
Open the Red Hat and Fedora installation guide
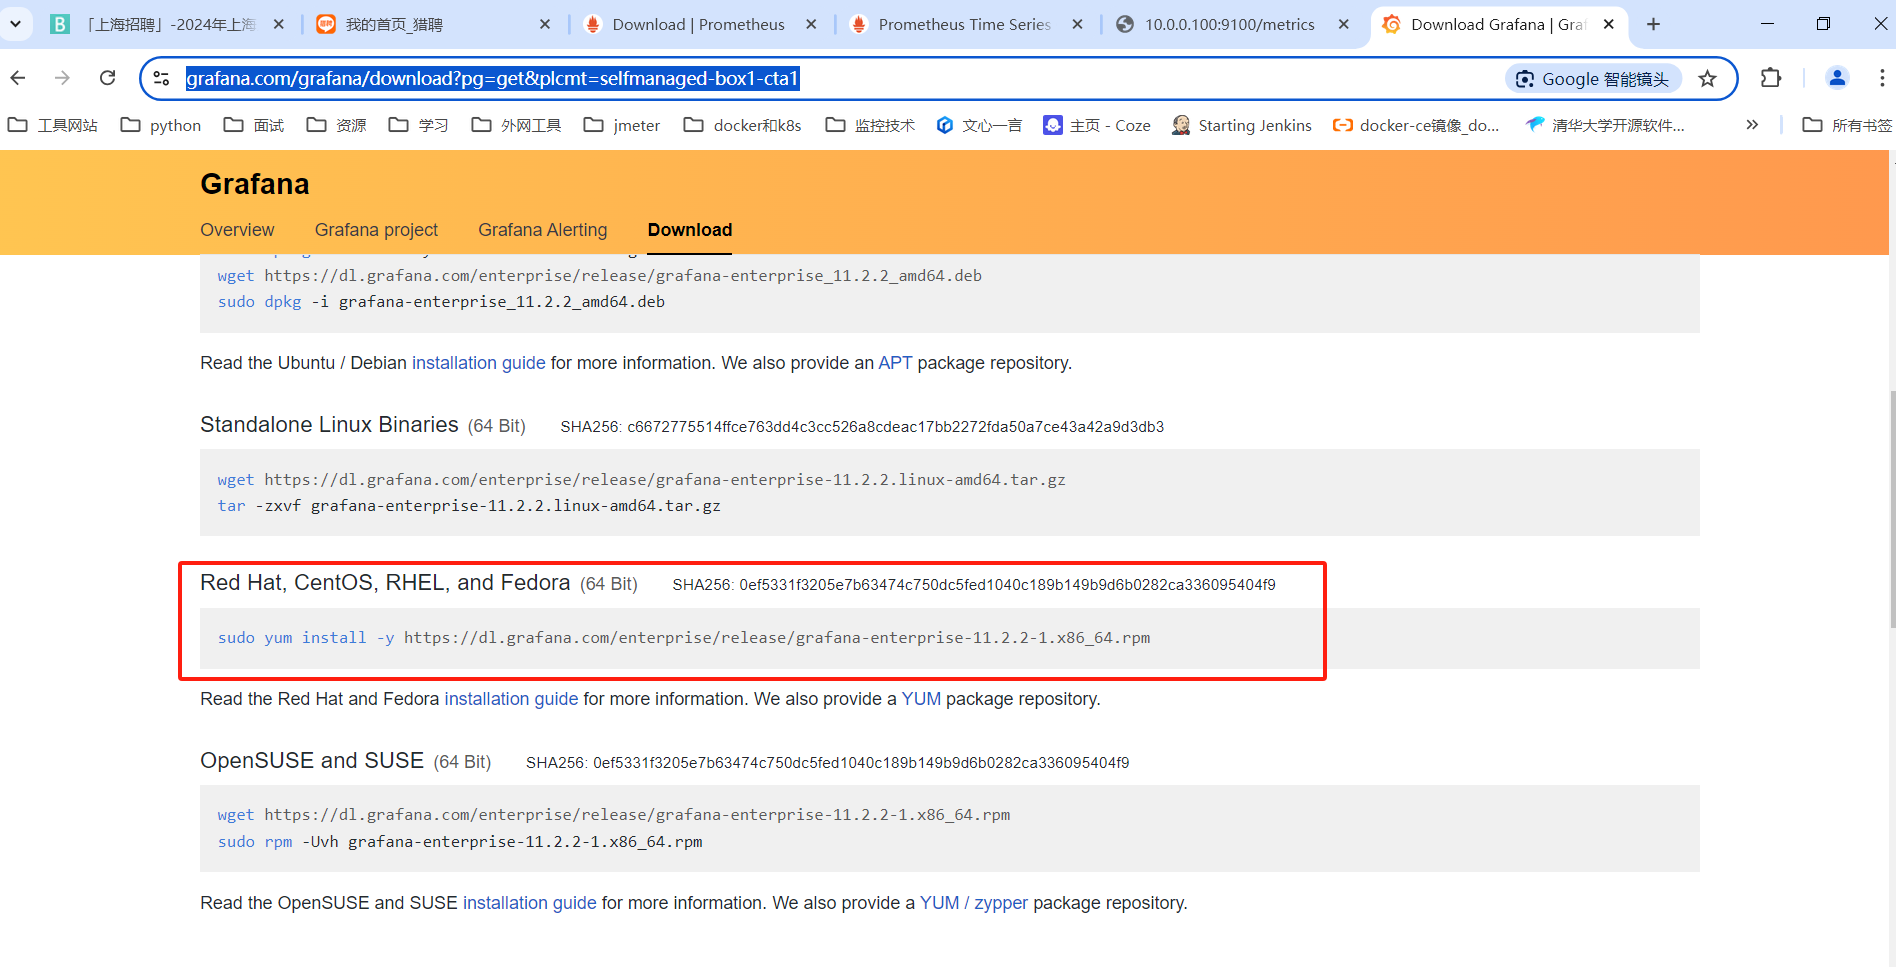pos(511,699)
